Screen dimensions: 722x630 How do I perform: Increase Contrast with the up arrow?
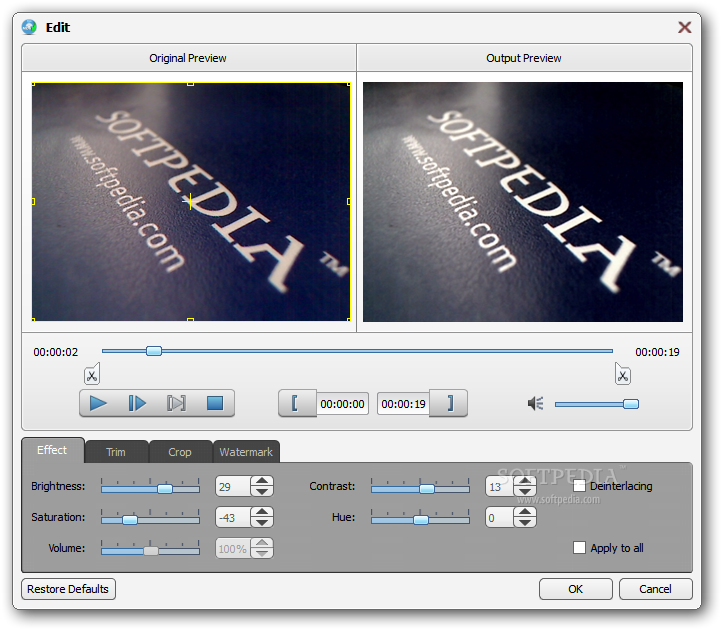click(x=525, y=481)
